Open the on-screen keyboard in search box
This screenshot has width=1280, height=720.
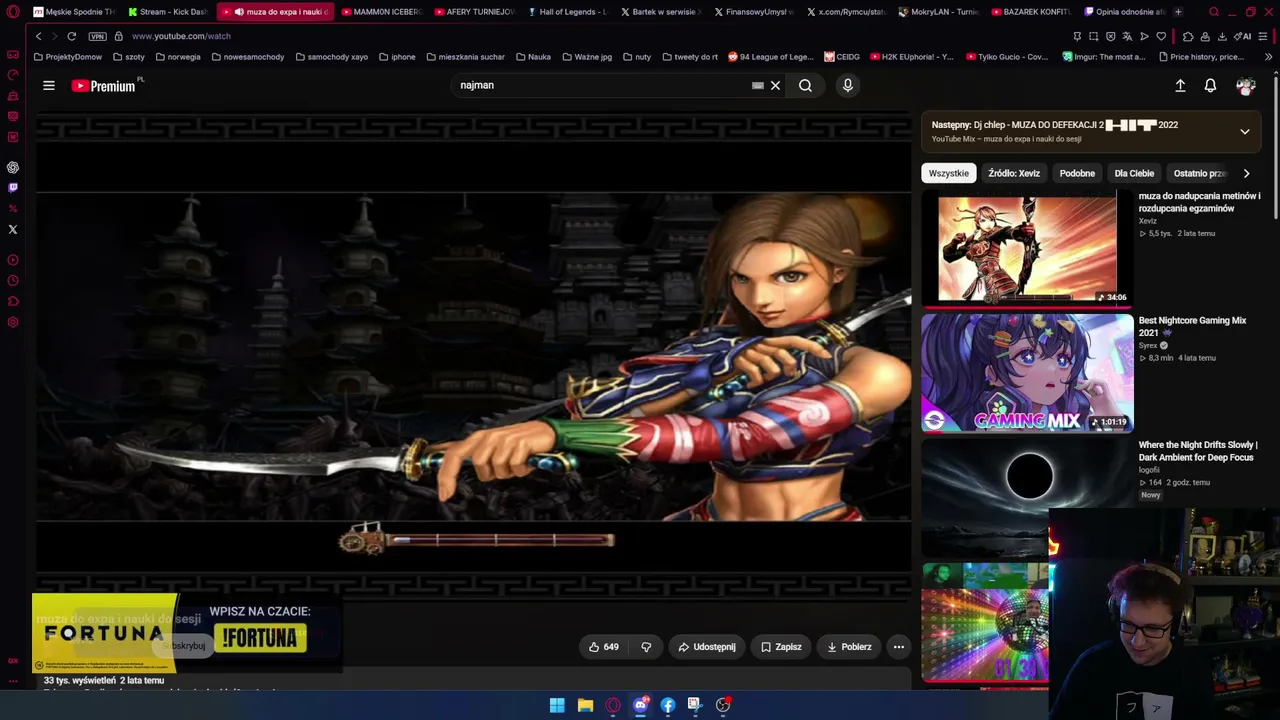758,86
